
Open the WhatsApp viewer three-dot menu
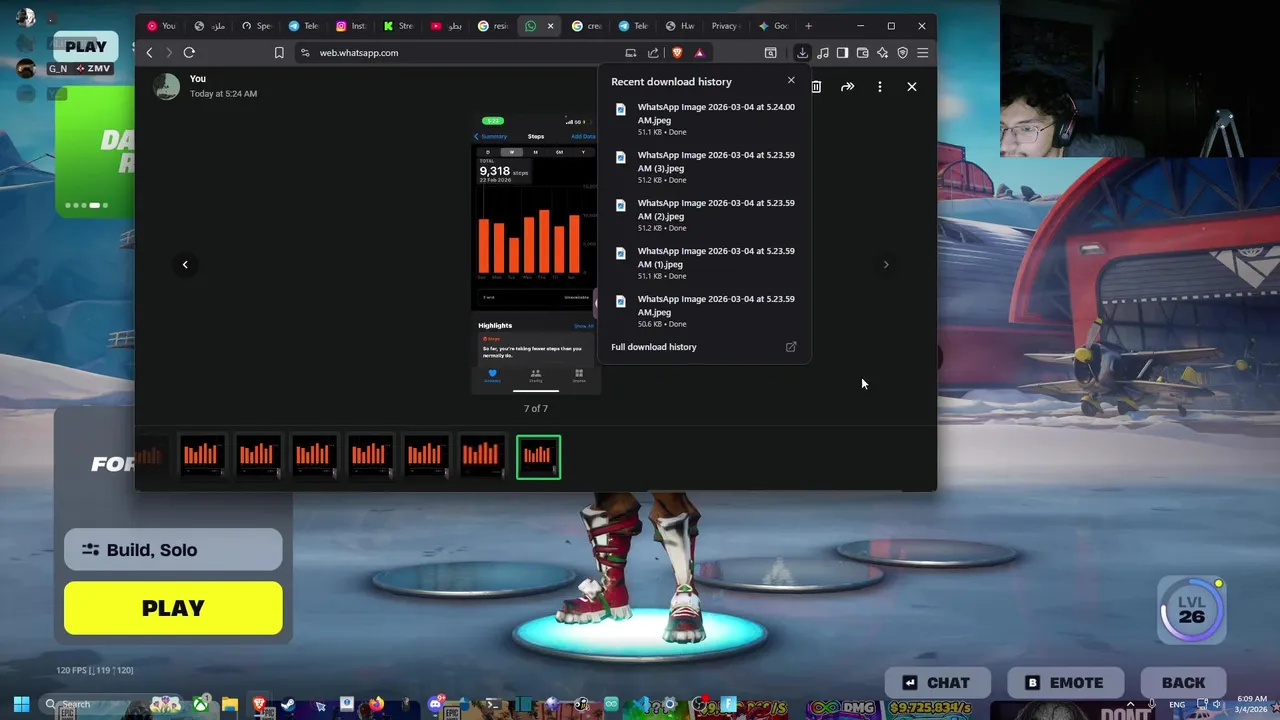tap(879, 87)
